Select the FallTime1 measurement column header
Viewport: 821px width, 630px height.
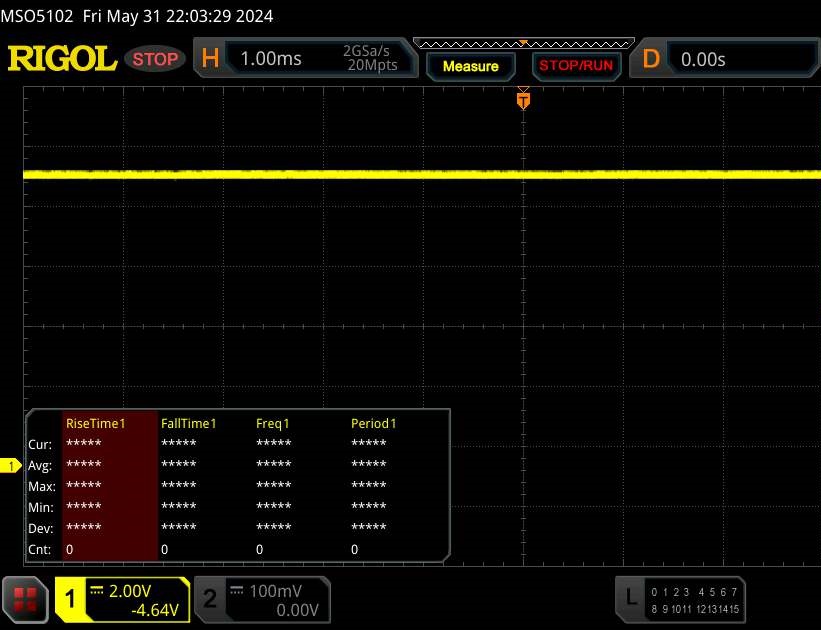pos(188,423)
